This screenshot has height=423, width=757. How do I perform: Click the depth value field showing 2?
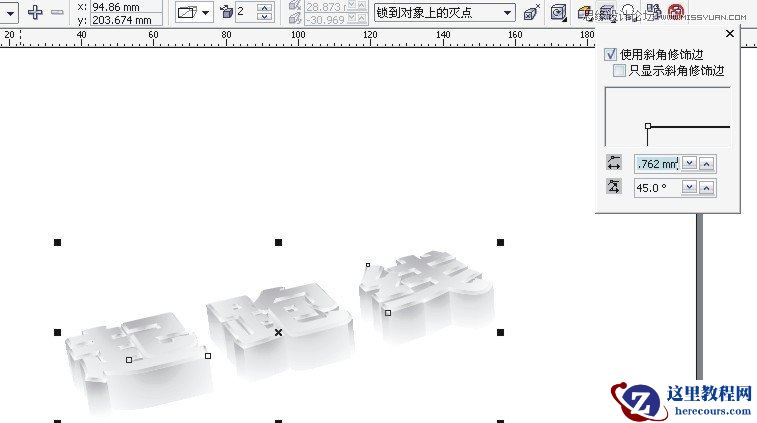point(246,12)
